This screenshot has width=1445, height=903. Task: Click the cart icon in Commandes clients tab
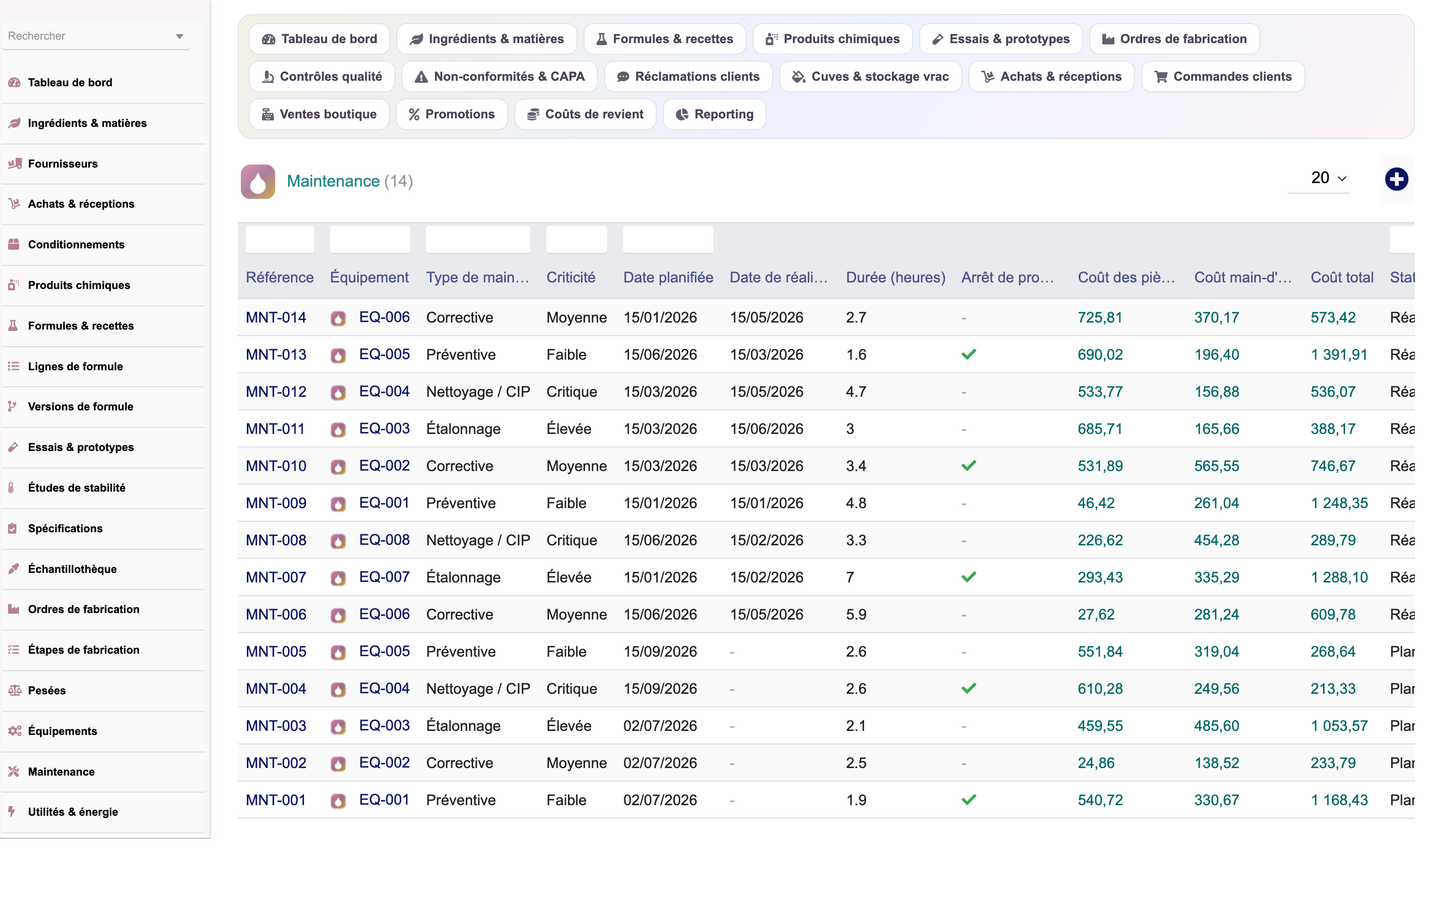pos(1161,77)
